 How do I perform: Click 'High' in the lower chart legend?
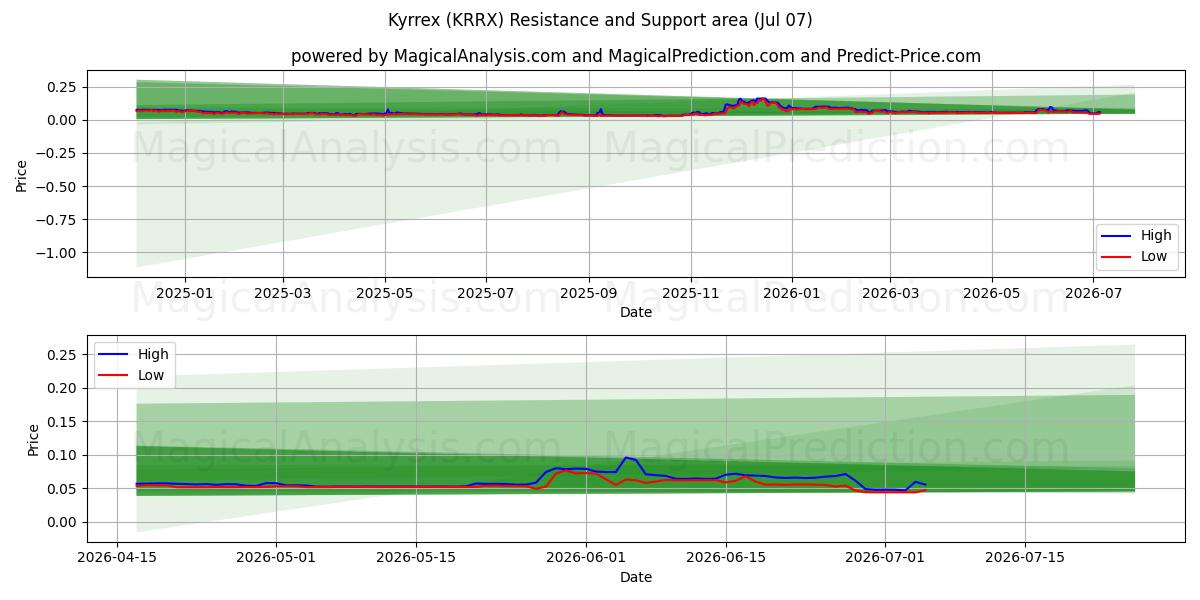pos(153,354)
